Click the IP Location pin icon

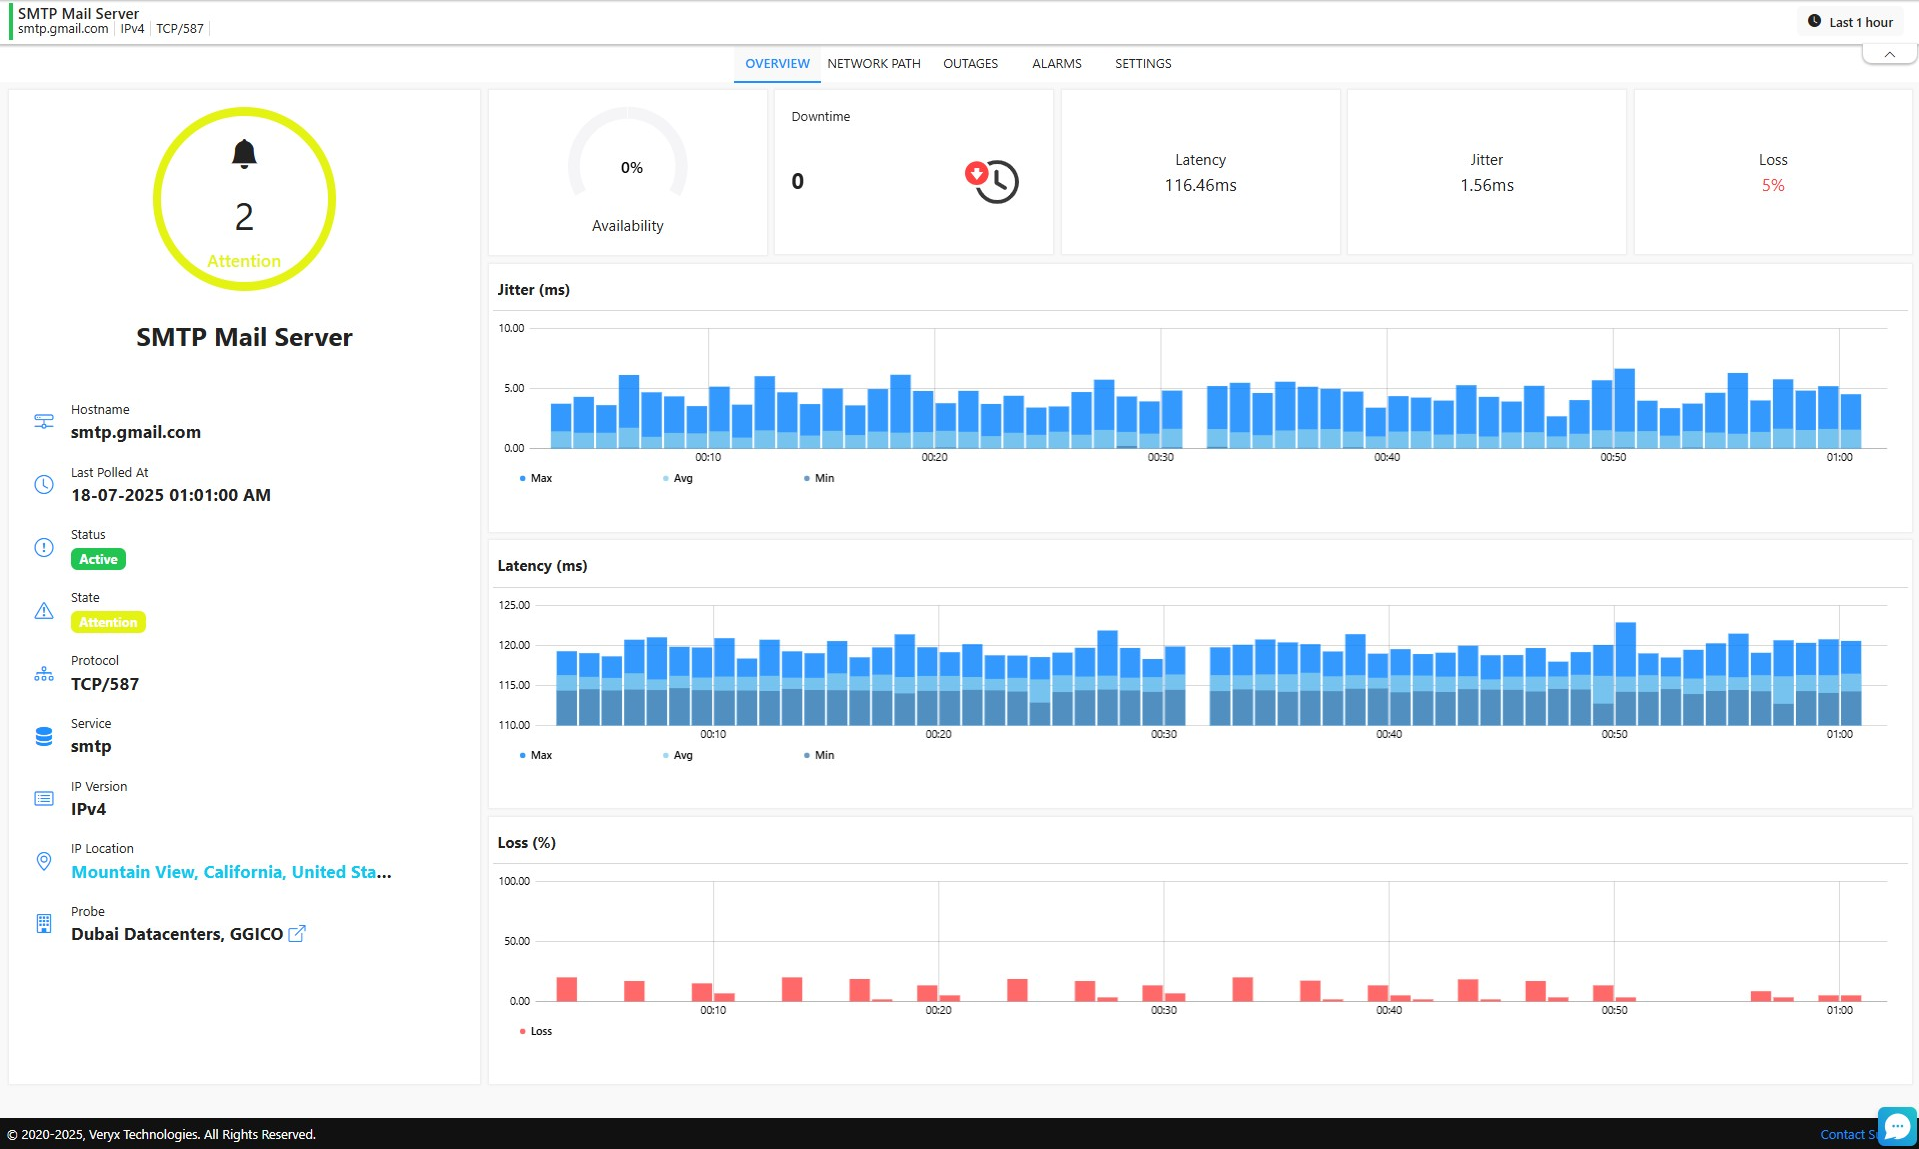click(44, 861)
